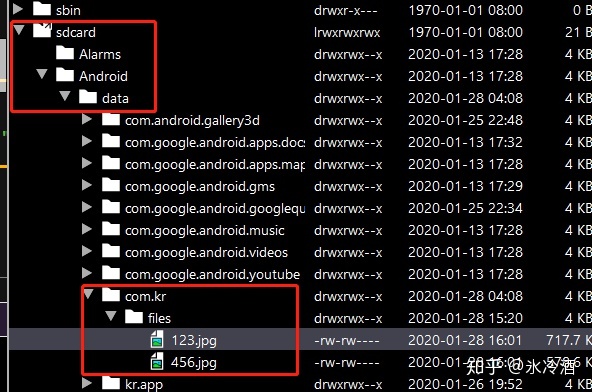Expand the kr.app folder arrow
592x392 pixels.
tap(87, 383)
